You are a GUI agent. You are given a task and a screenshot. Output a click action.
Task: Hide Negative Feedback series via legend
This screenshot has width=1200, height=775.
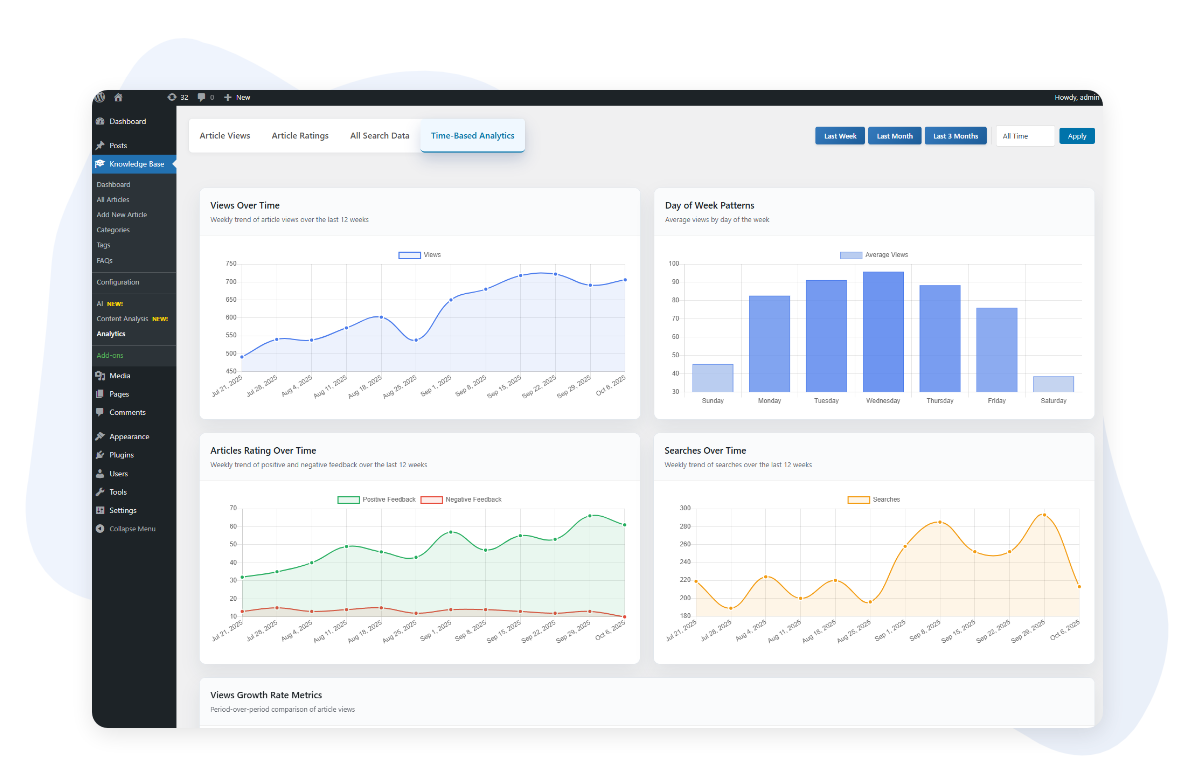[x=431, y=499]
